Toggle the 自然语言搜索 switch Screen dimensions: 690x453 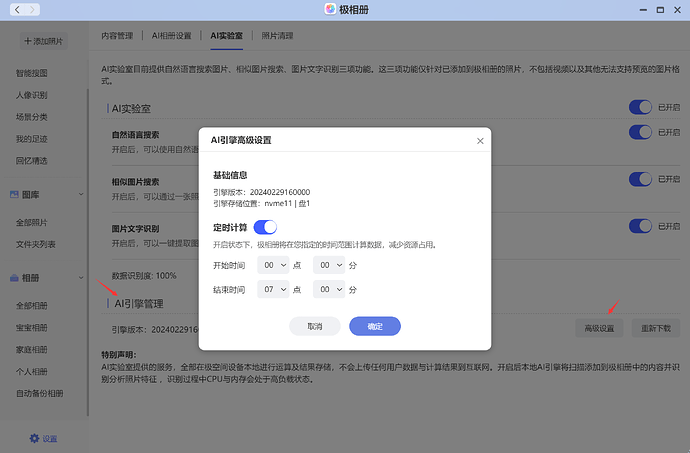640,132
